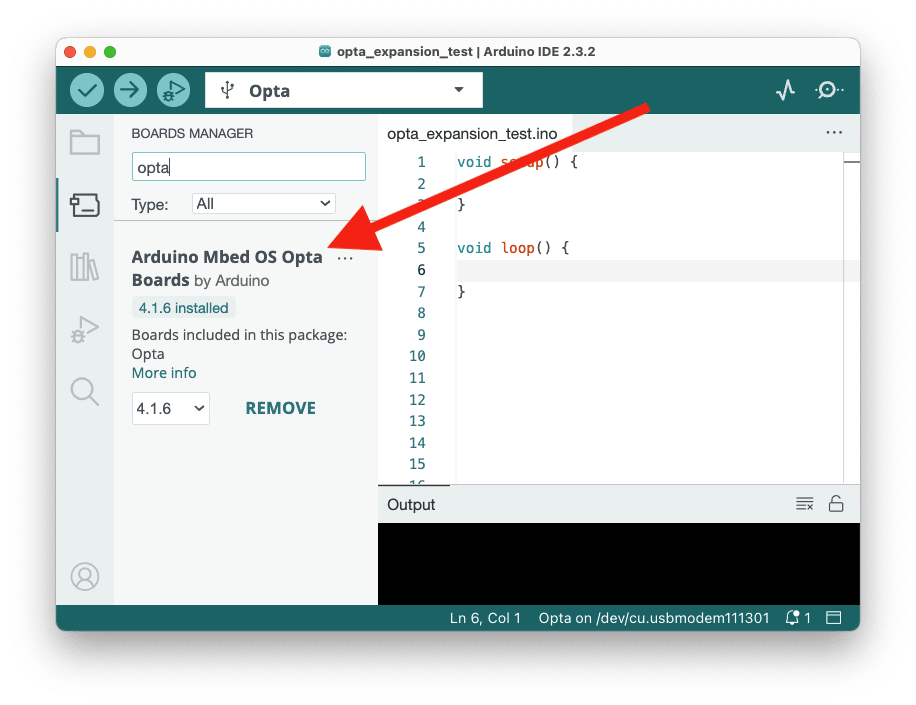
Task: Click the Arduino Mbed OS Opta Boards title
Action: tap(227, 269)
